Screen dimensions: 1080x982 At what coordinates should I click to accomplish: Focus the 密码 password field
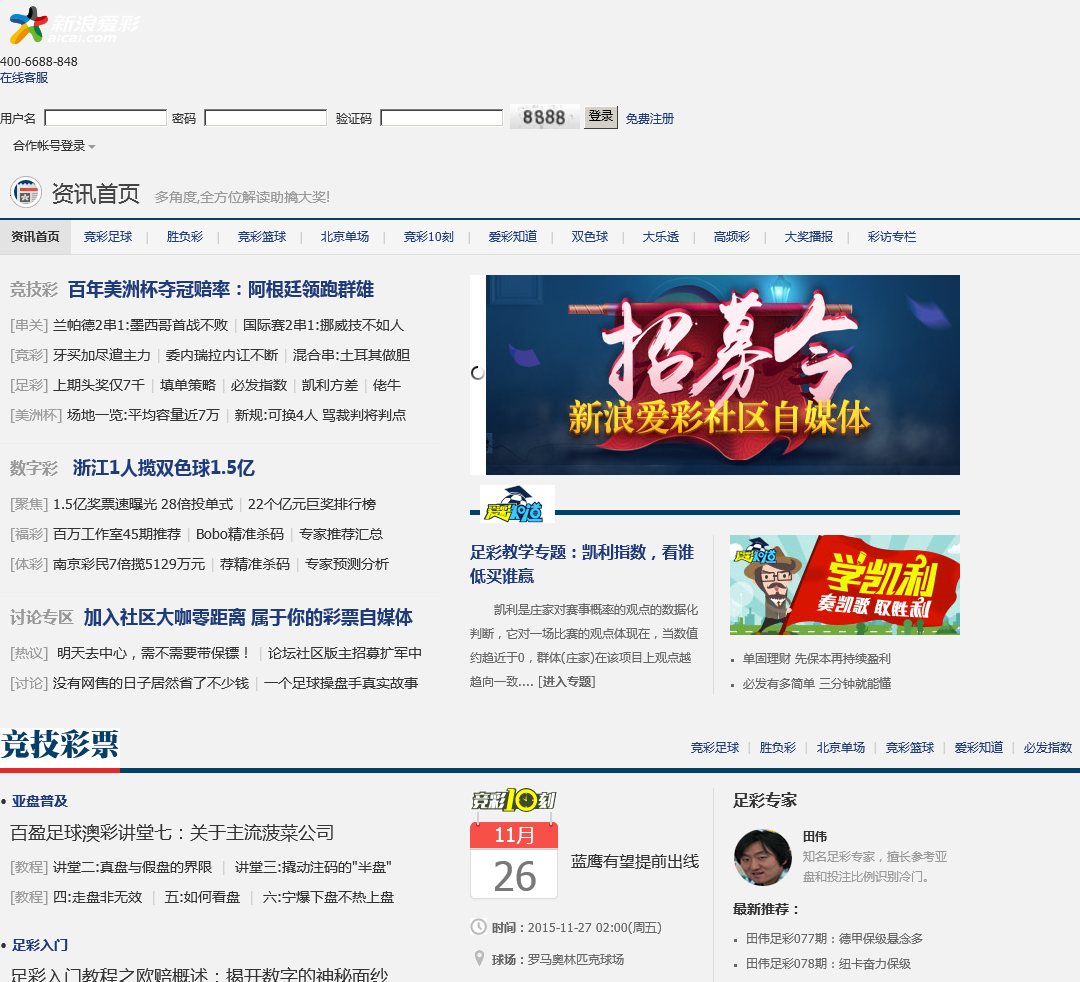pyautogui.click(x=265, y=118)
